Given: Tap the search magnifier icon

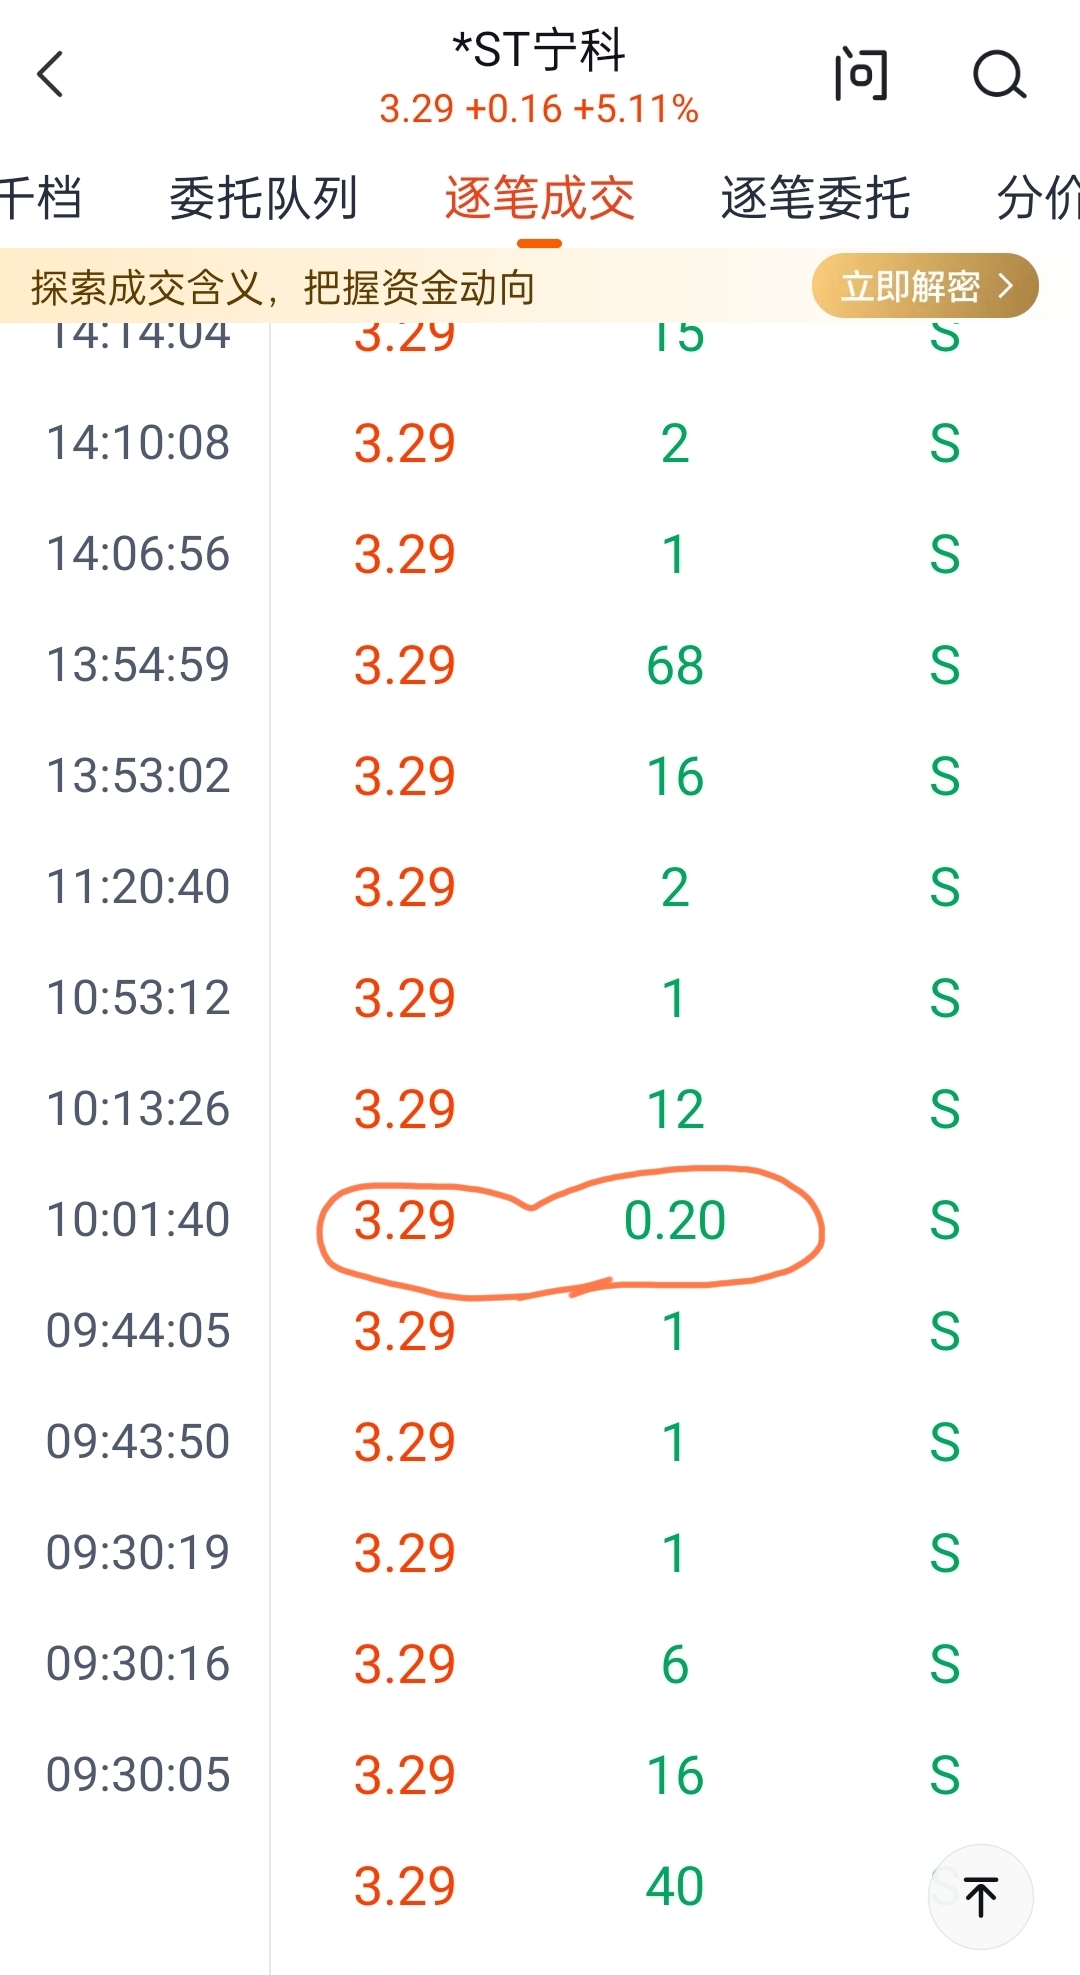Looking at the screenshot, I should (x=999, y=75).
